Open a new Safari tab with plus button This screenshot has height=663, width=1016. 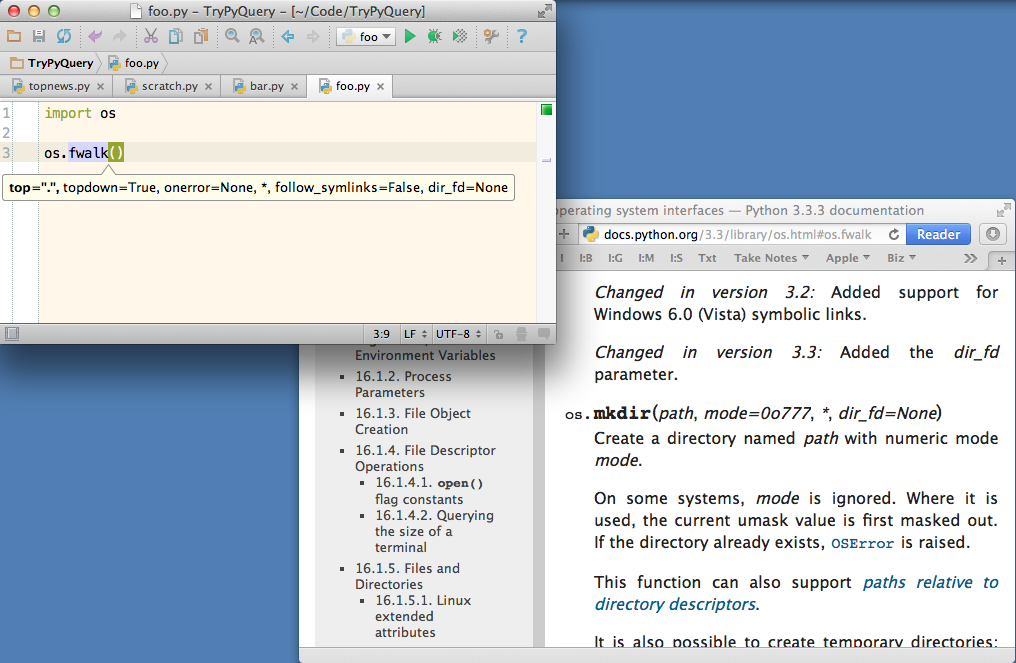tap(1002, 261)
